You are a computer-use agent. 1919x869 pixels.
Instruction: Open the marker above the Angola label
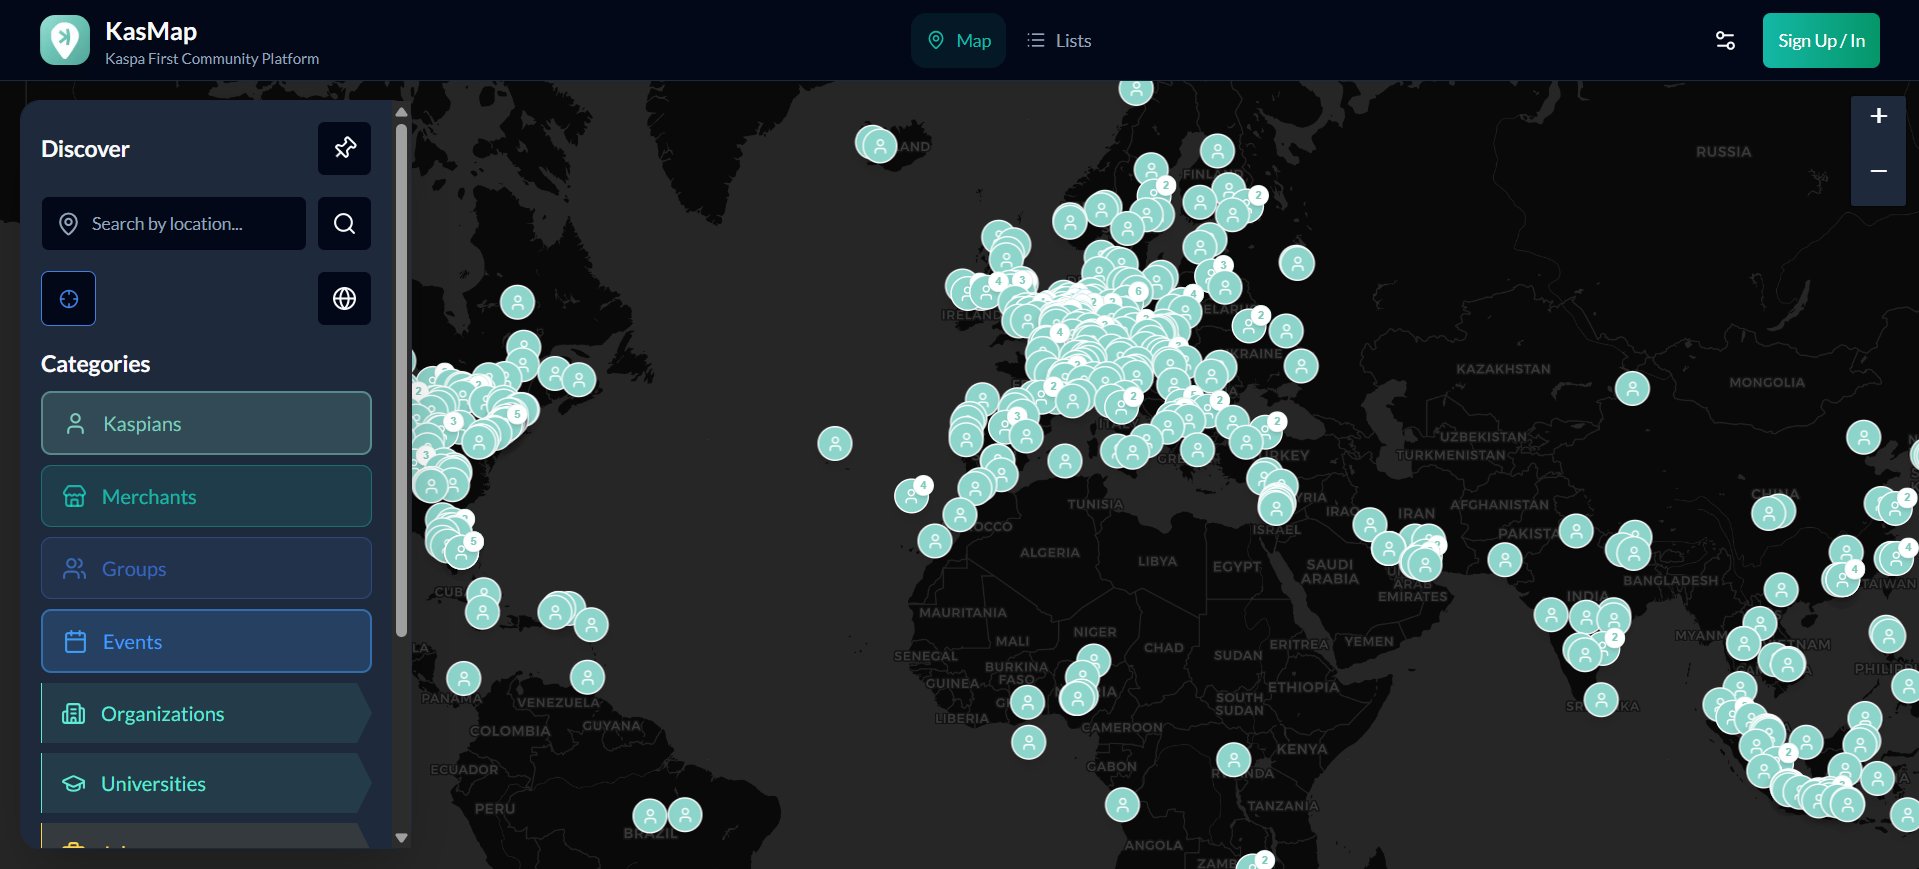click(1122, 804)
